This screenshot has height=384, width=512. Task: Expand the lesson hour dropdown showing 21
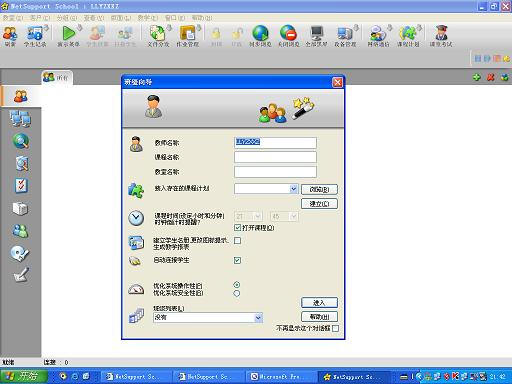257,216
